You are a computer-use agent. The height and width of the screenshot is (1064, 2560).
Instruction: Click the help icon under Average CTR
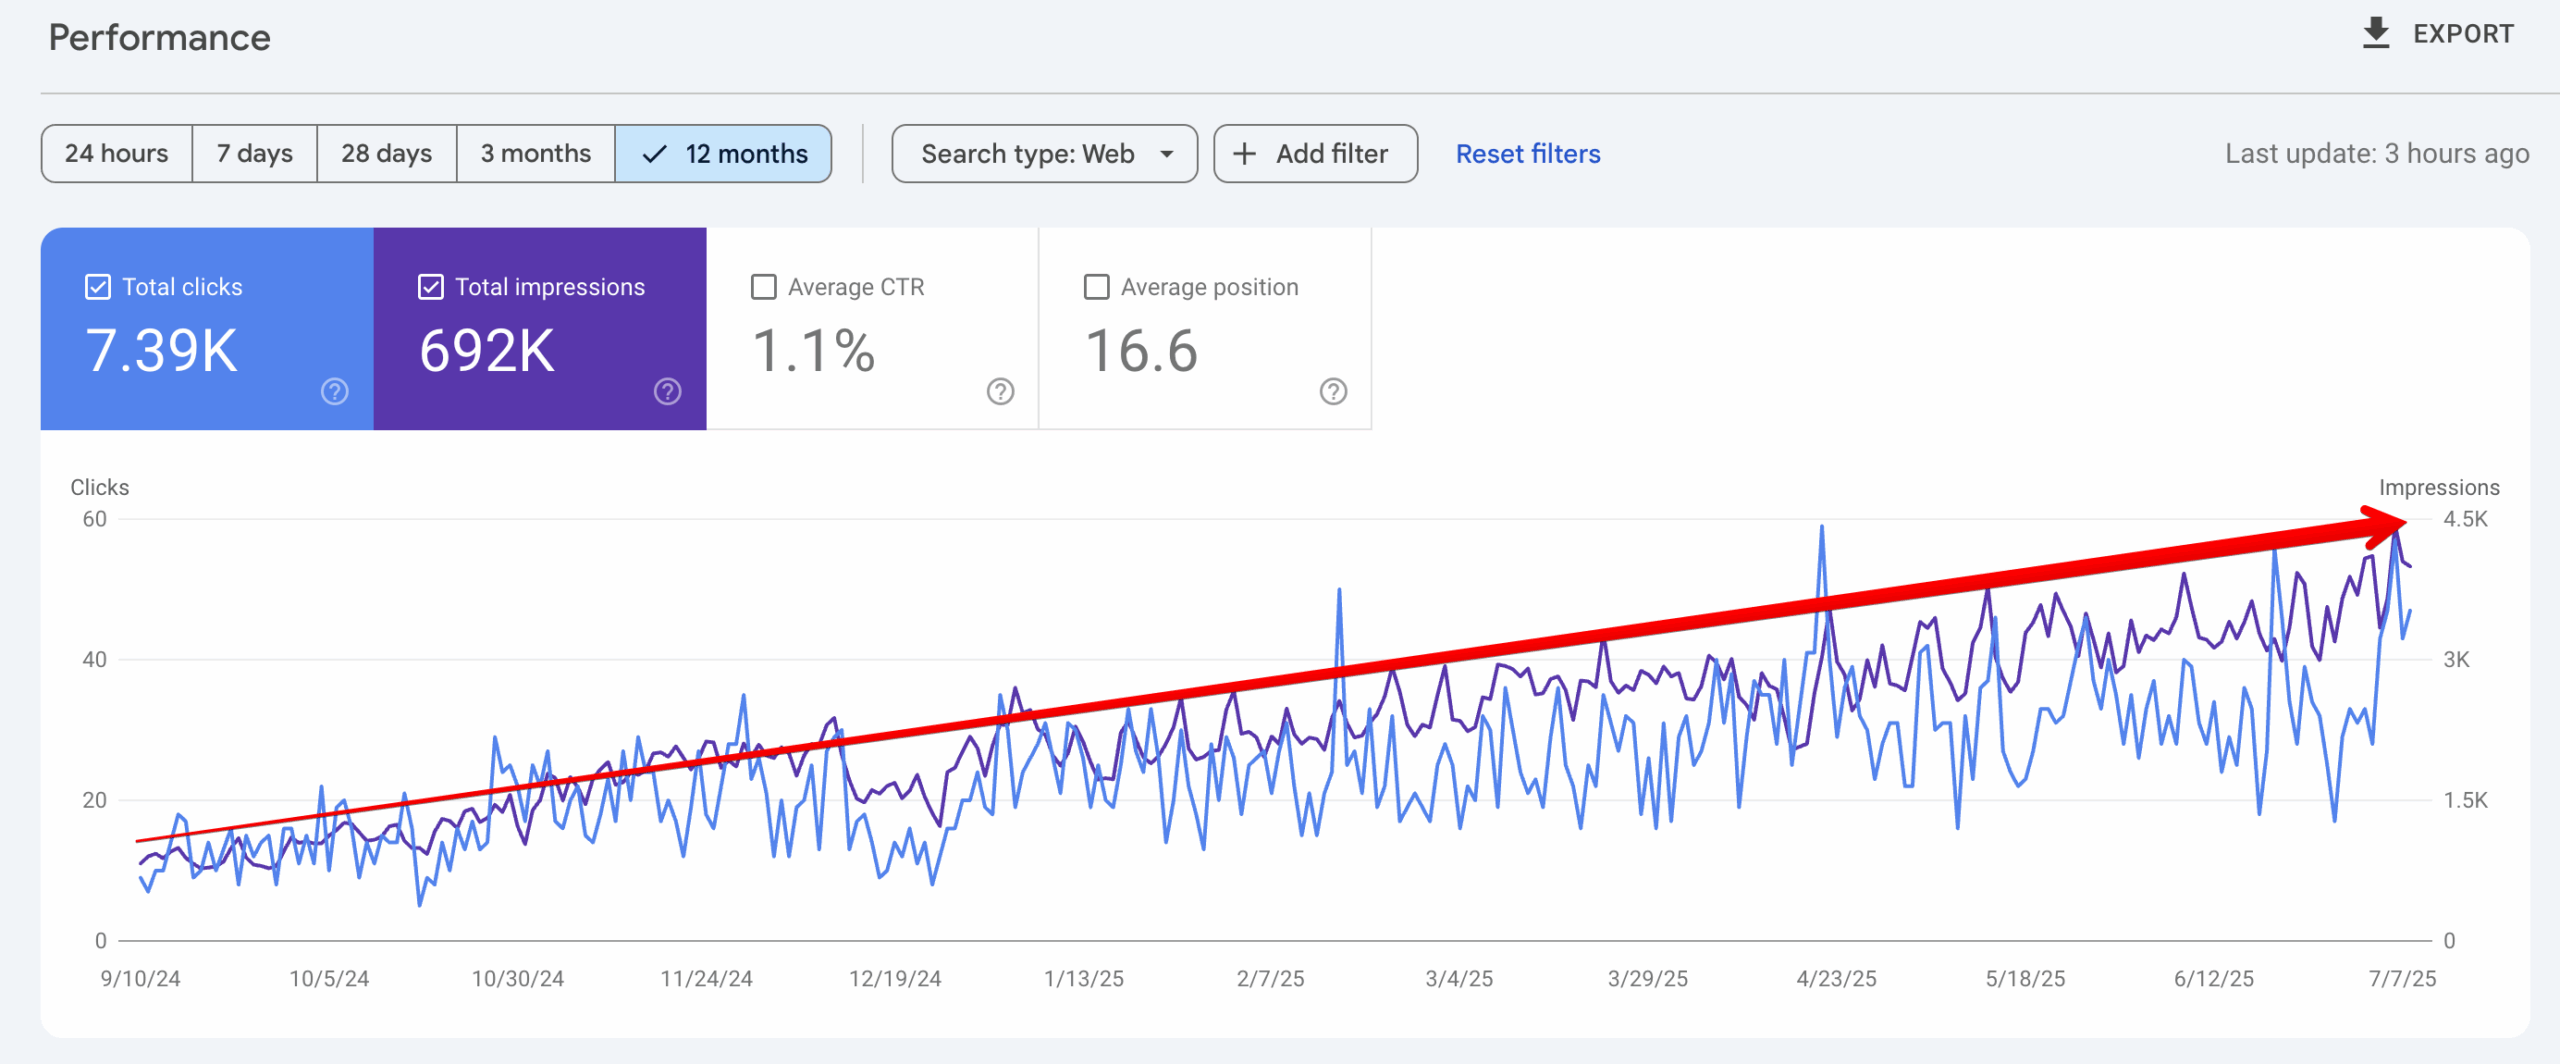[x=1000, y=394]
